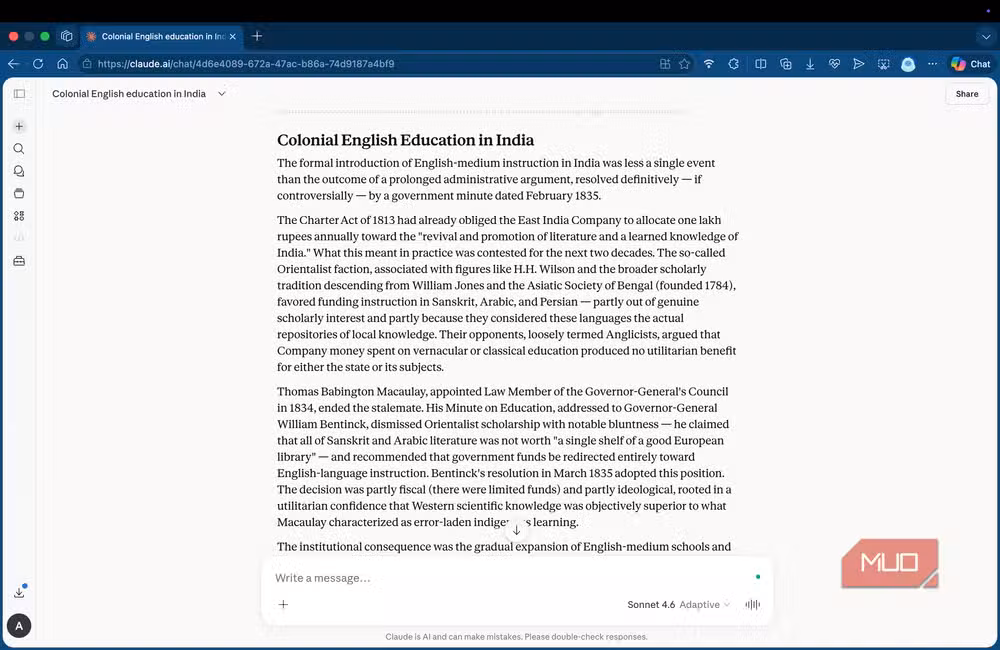Click the site info lock icon in address bar
This screenshot has height=650, width=1000.
(x=87, y=64)
